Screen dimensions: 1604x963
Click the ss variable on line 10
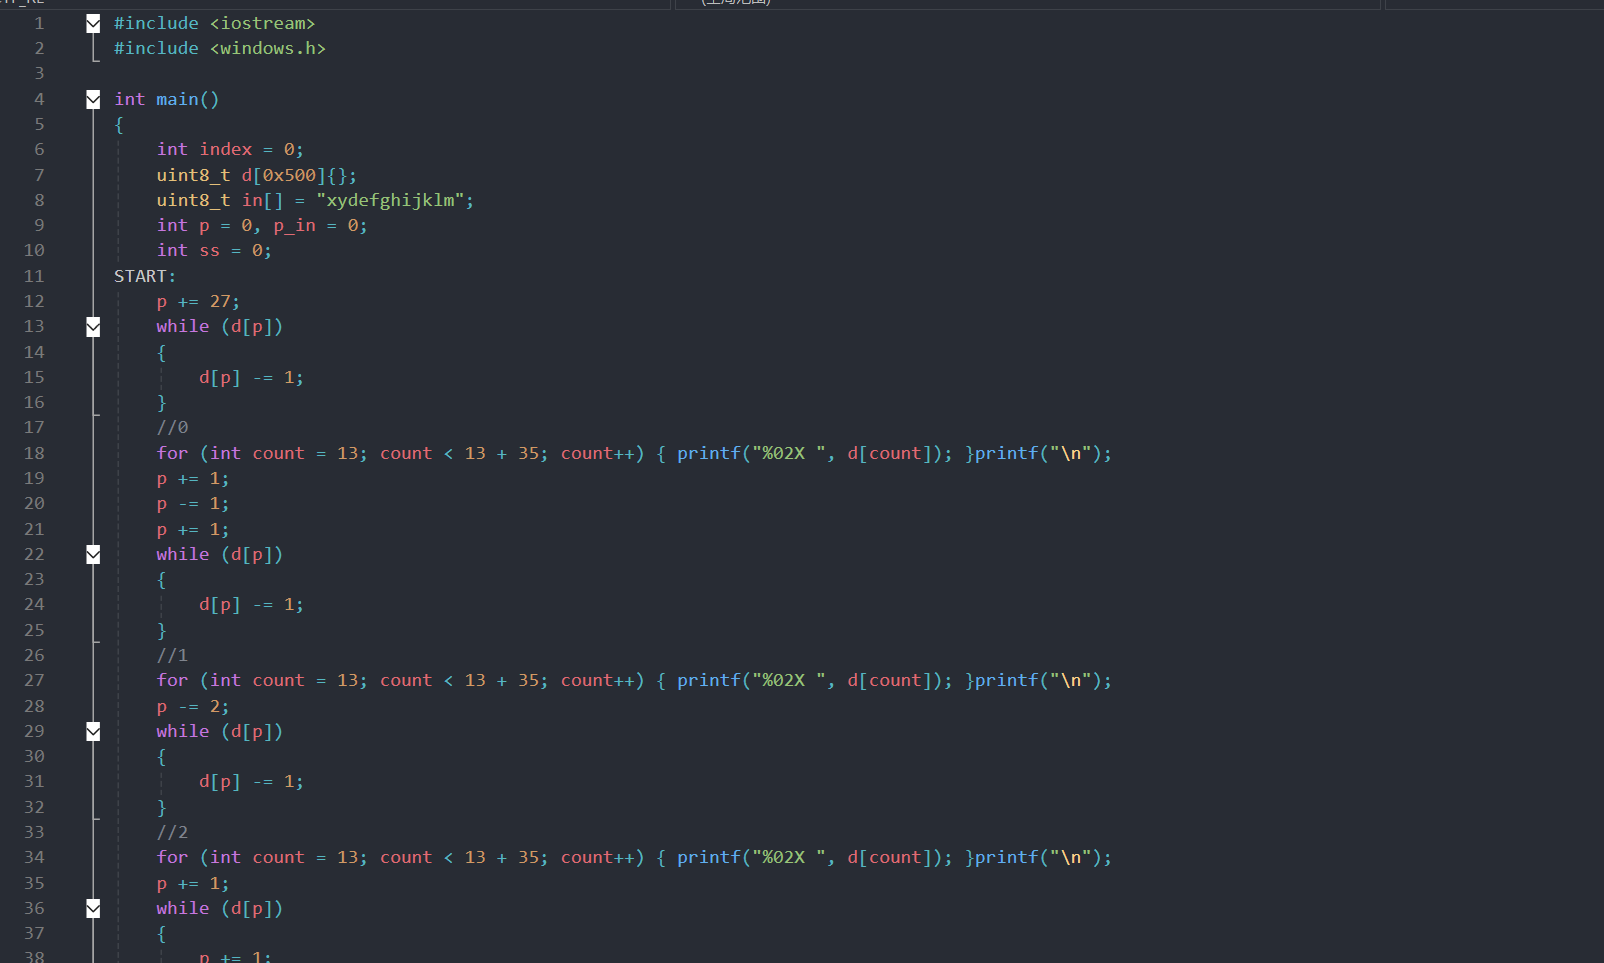(209, 250)
